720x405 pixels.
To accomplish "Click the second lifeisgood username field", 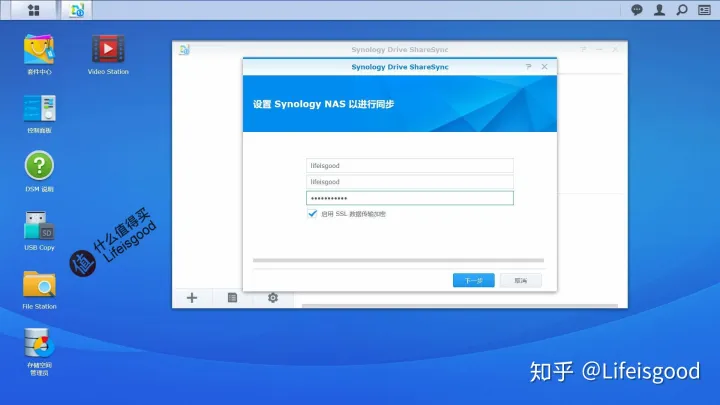I will (x=410, y=182).
